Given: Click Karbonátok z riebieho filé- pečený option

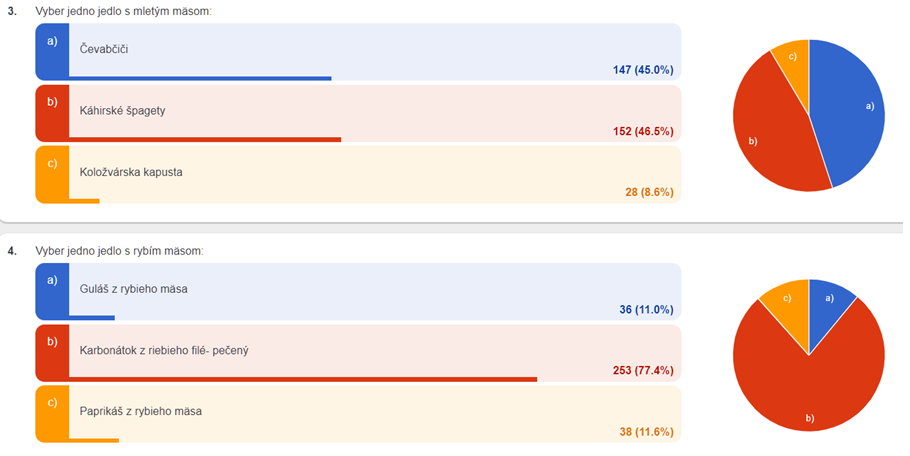Looking at the screenshot, I should click(x=358, y=353).
